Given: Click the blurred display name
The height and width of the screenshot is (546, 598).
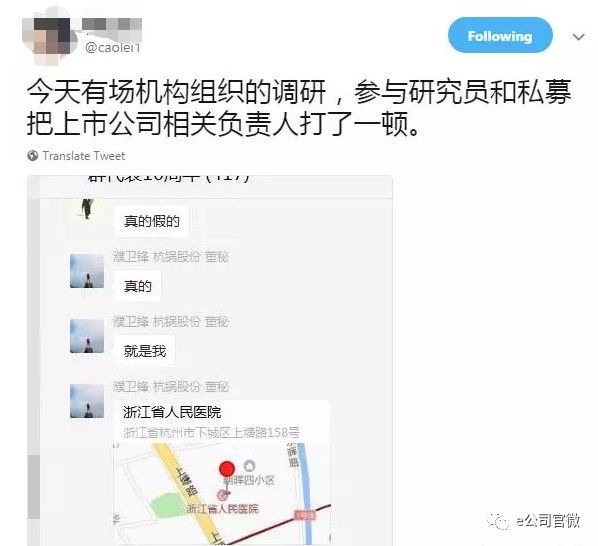Looking at the screenshot, I should (112, 24).
